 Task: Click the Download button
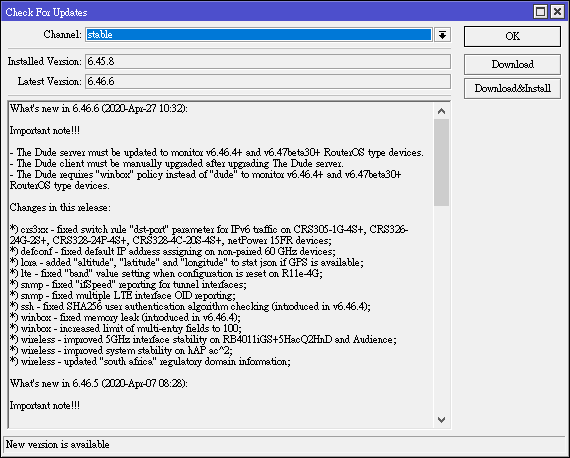click(512, 64)
